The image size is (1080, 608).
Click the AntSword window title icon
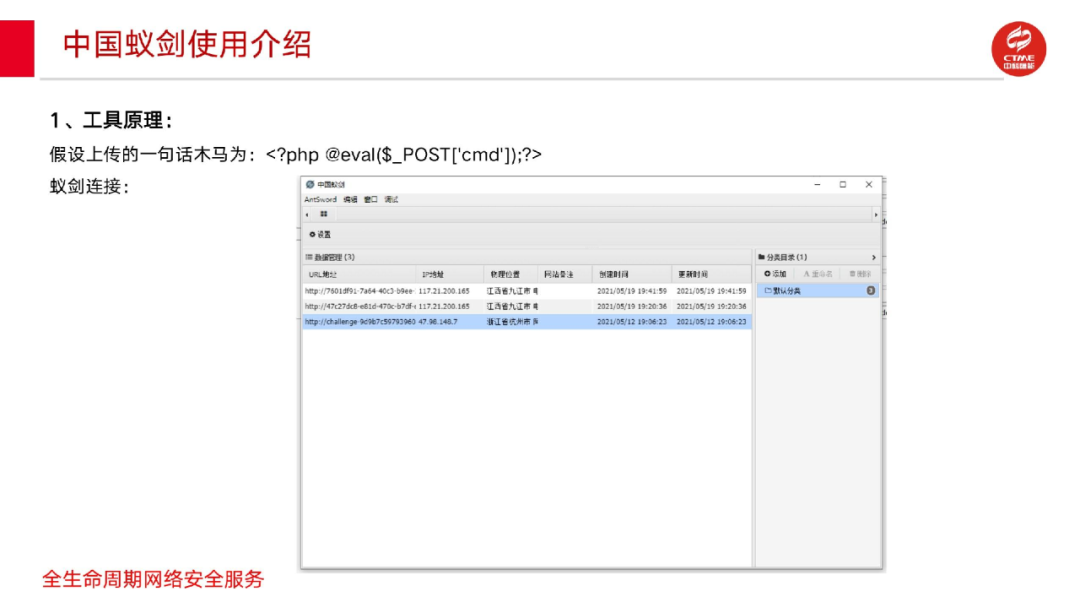pyautogui.click(x=310, y=185)
